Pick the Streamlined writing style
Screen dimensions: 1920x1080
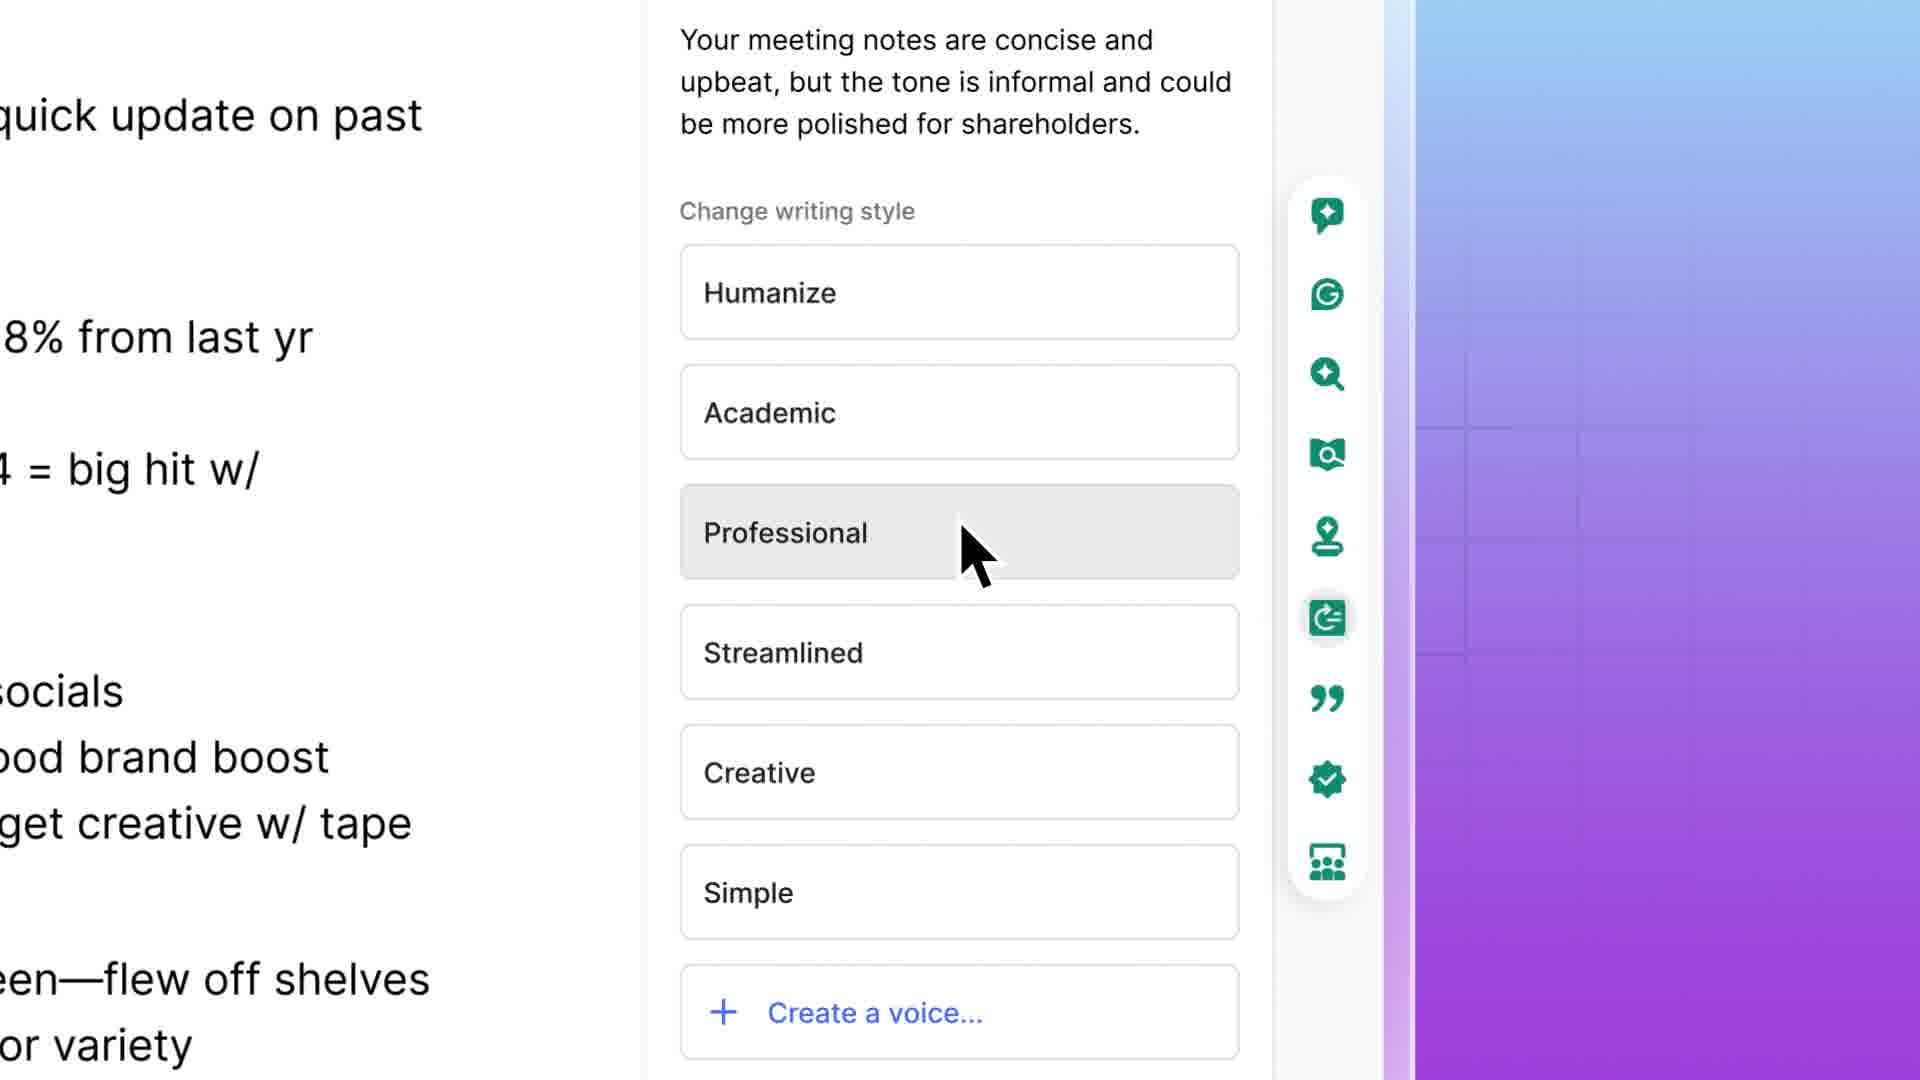coord(959,653)
